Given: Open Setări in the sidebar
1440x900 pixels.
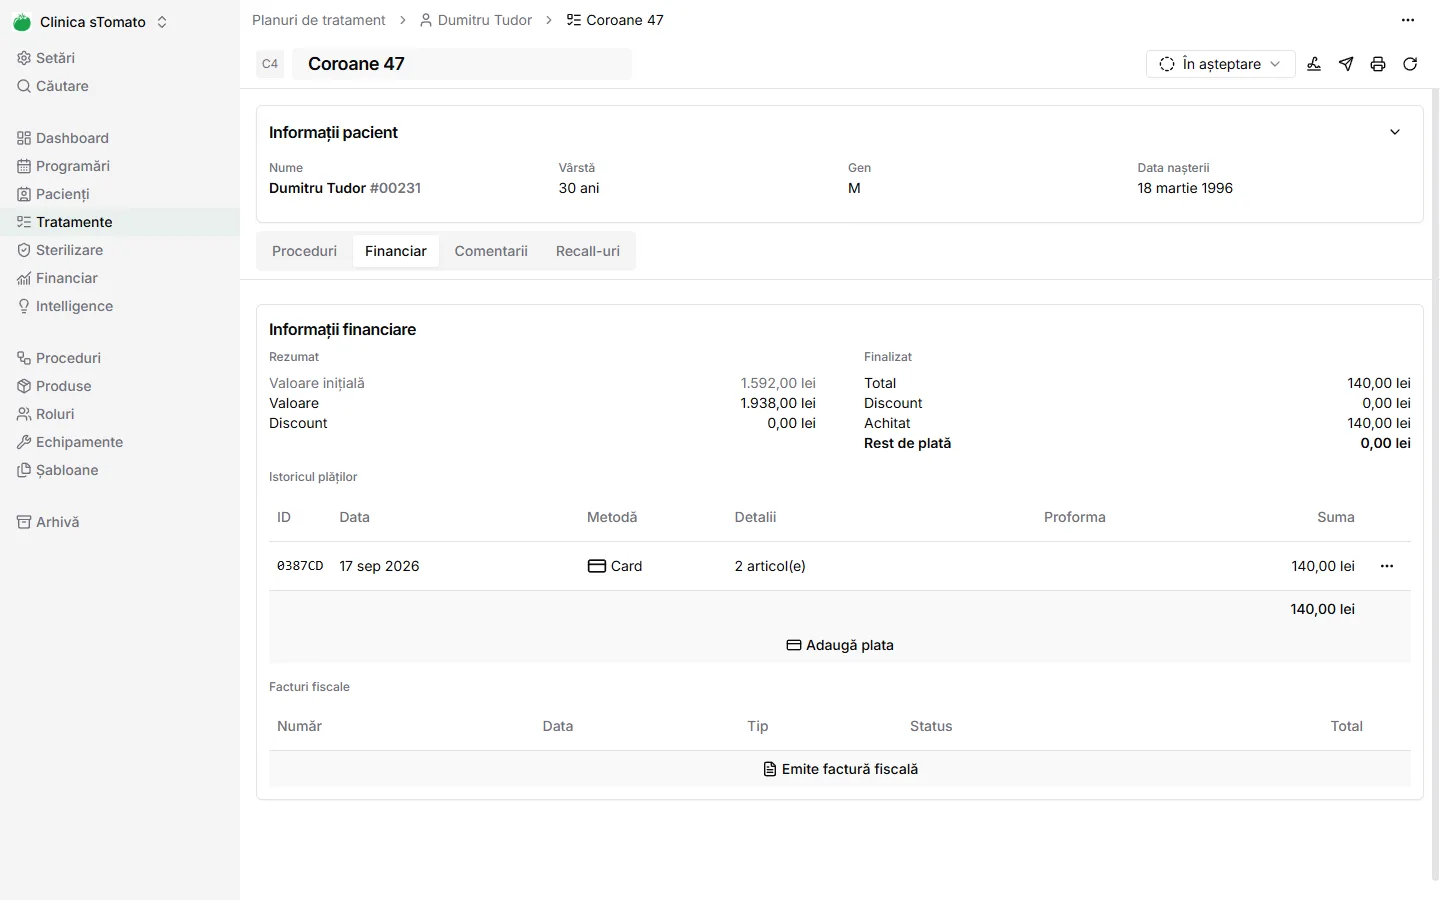Looking at the screenshot, I should 120,58.
